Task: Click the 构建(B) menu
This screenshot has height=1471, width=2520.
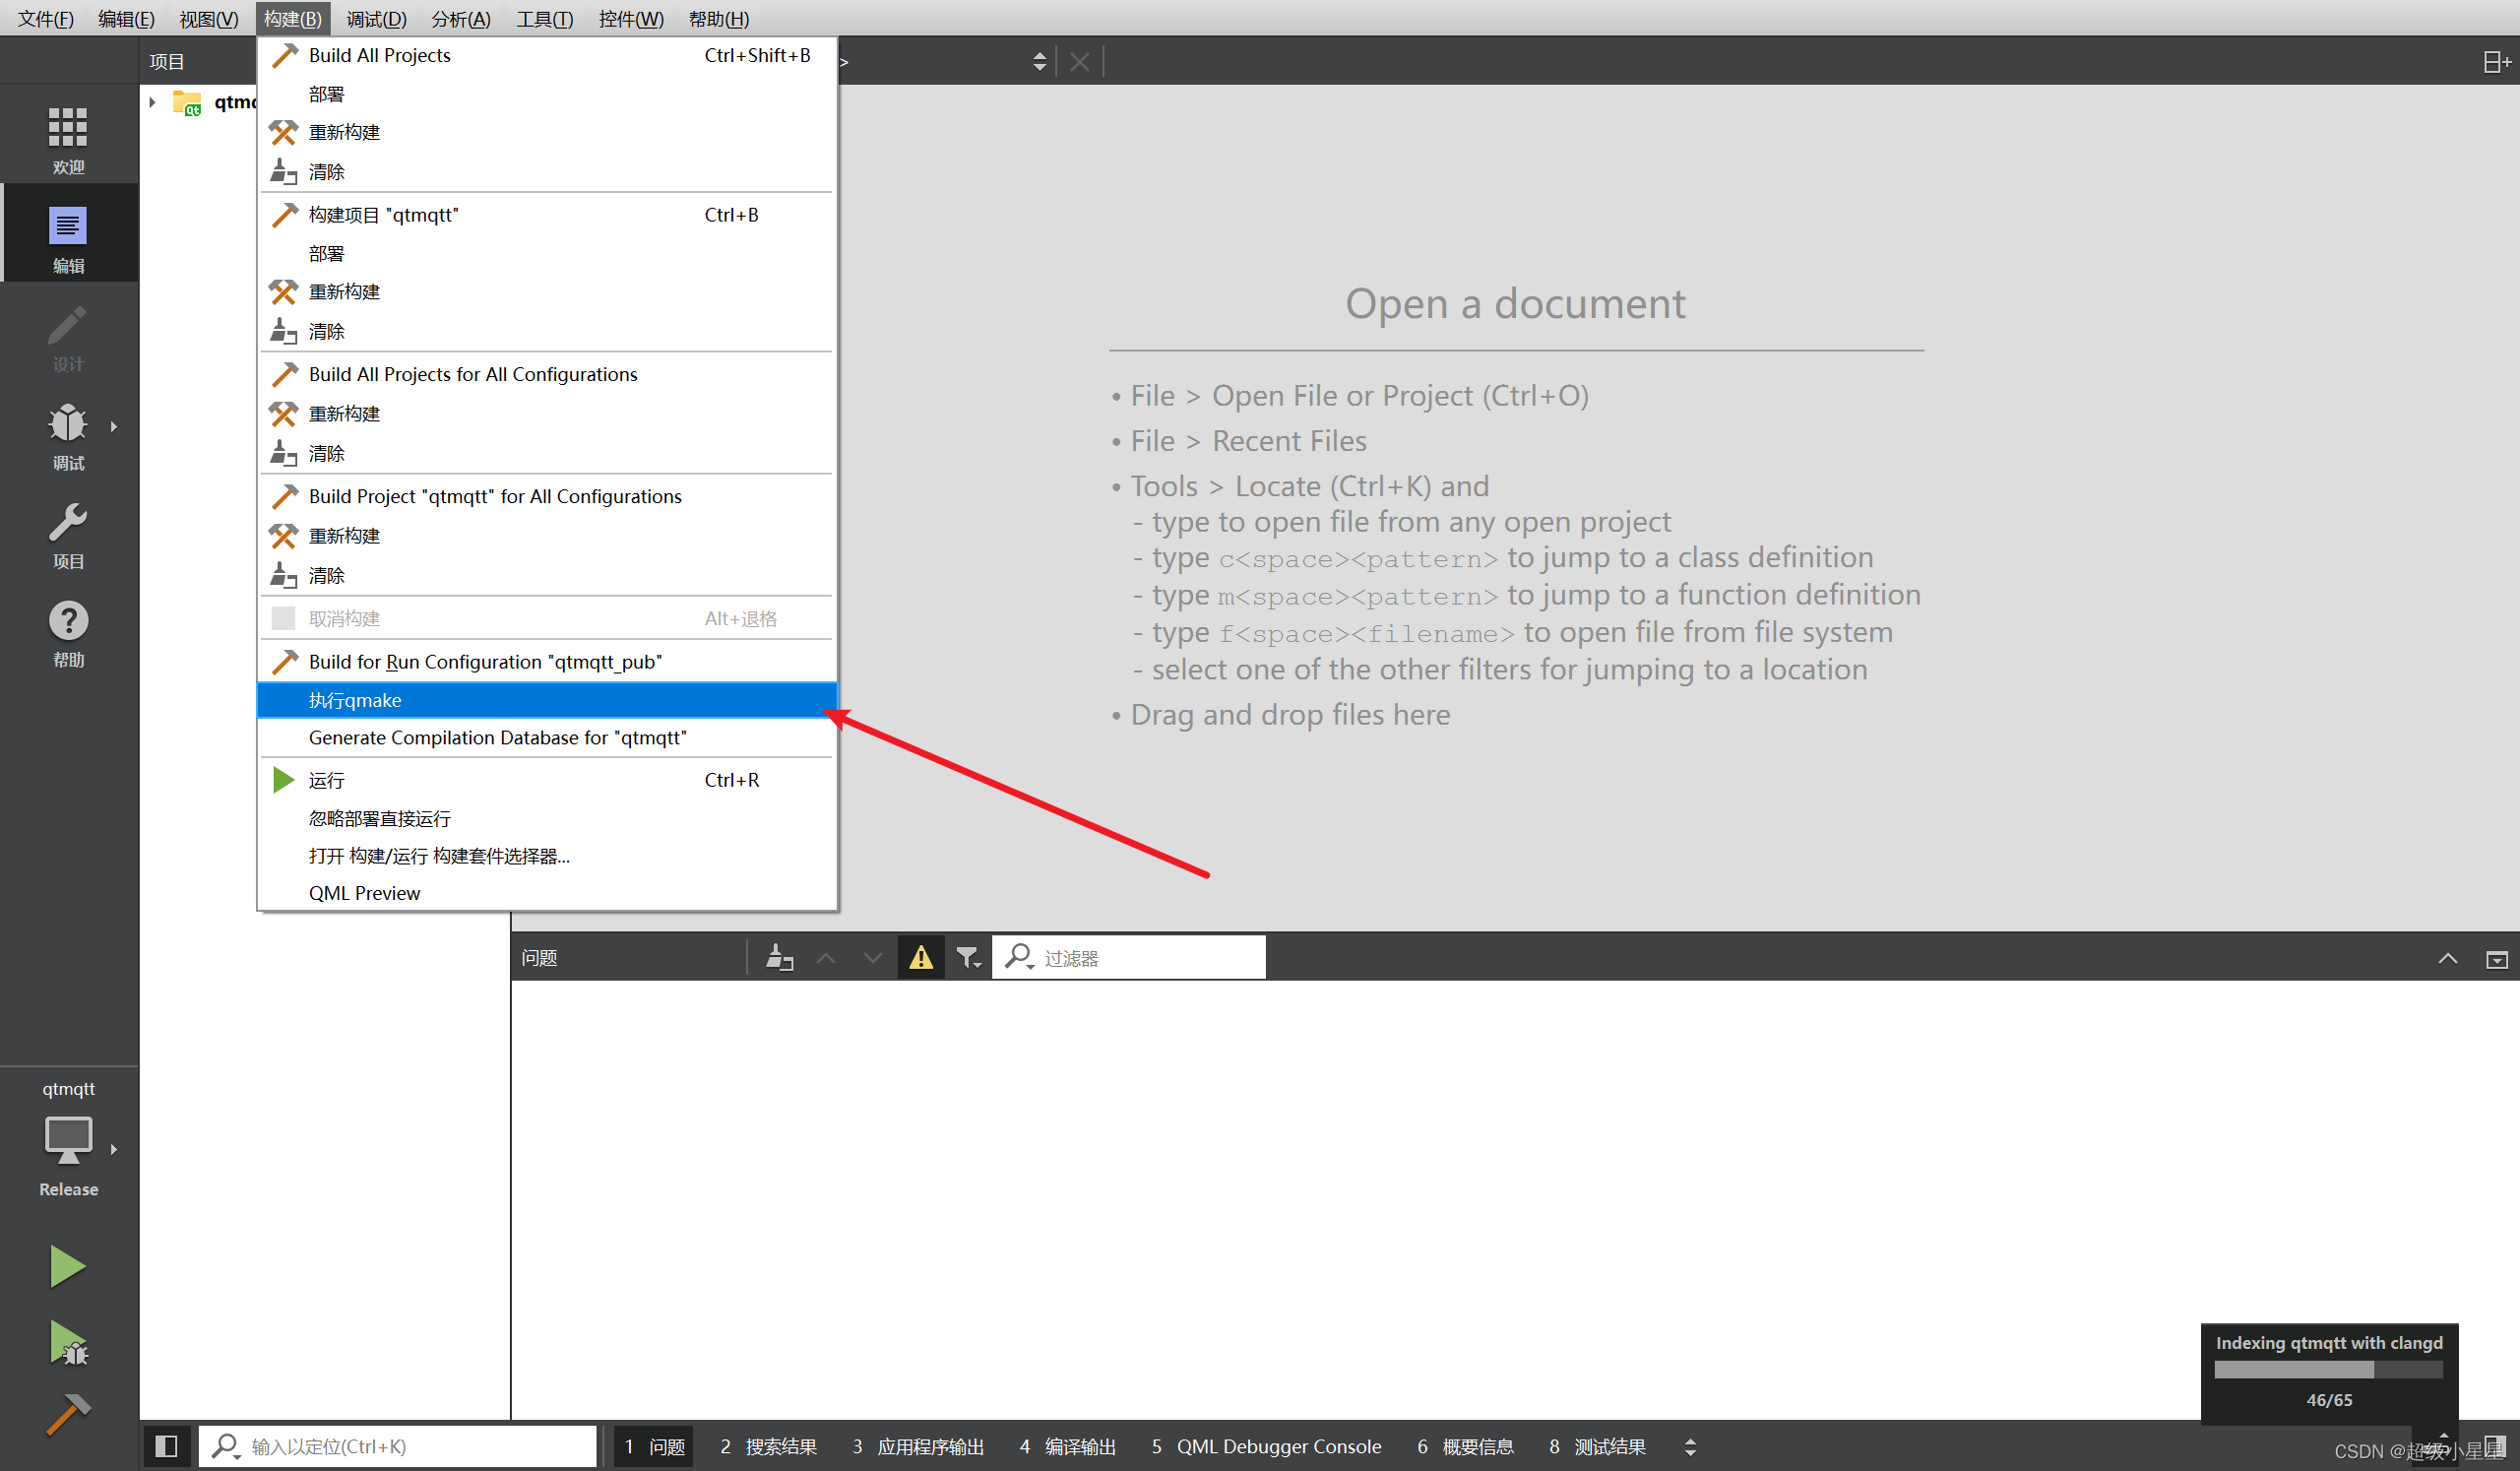Action: pyautogui.click(x=292, y=19)
